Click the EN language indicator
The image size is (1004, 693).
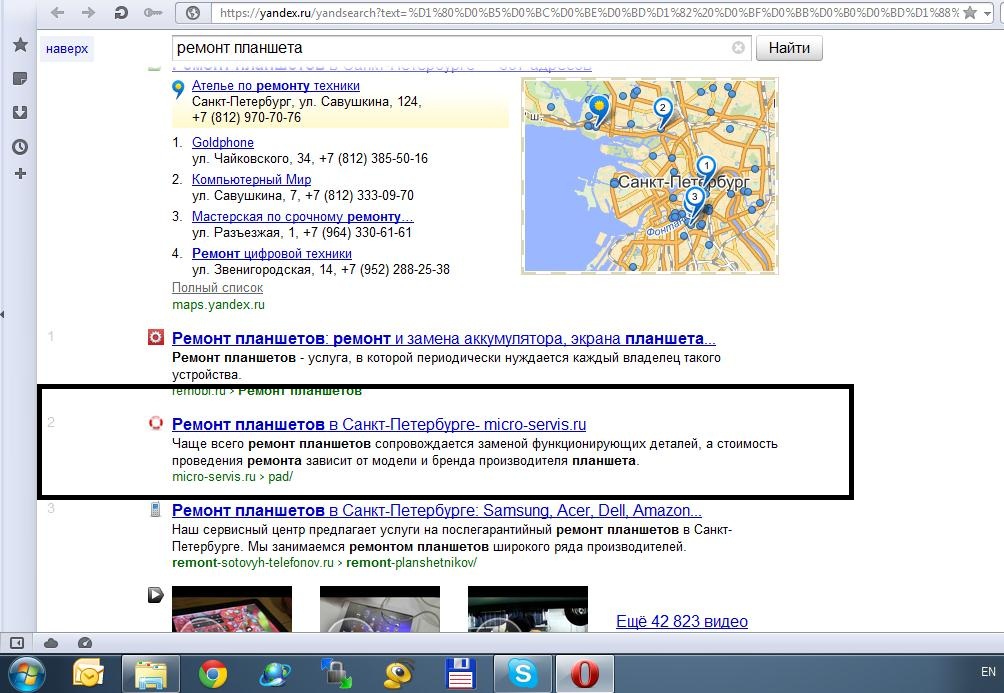[x=988, y=672]
